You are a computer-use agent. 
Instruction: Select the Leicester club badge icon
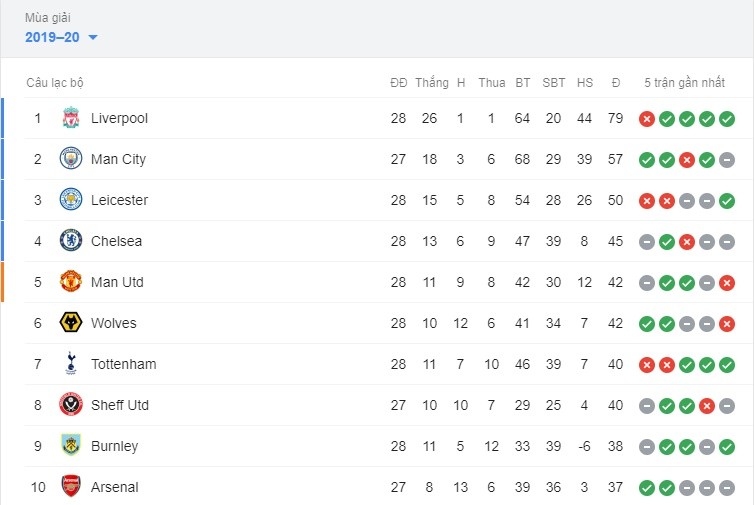click(70, 200)
